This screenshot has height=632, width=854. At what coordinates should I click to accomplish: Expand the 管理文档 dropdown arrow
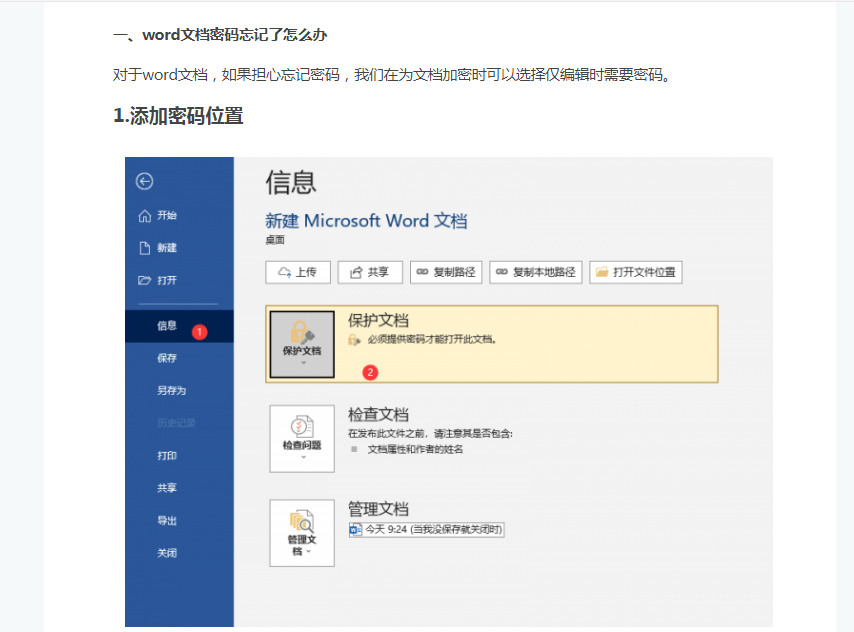click(x=308, y=550)
